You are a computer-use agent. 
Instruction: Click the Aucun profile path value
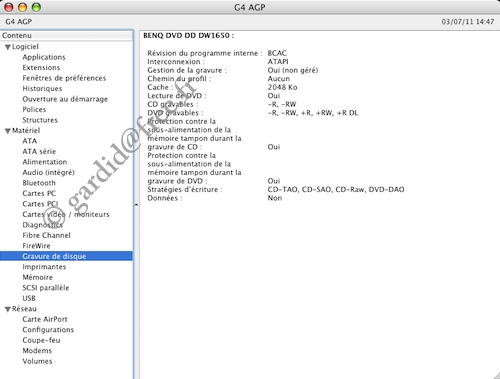(279, 79)
